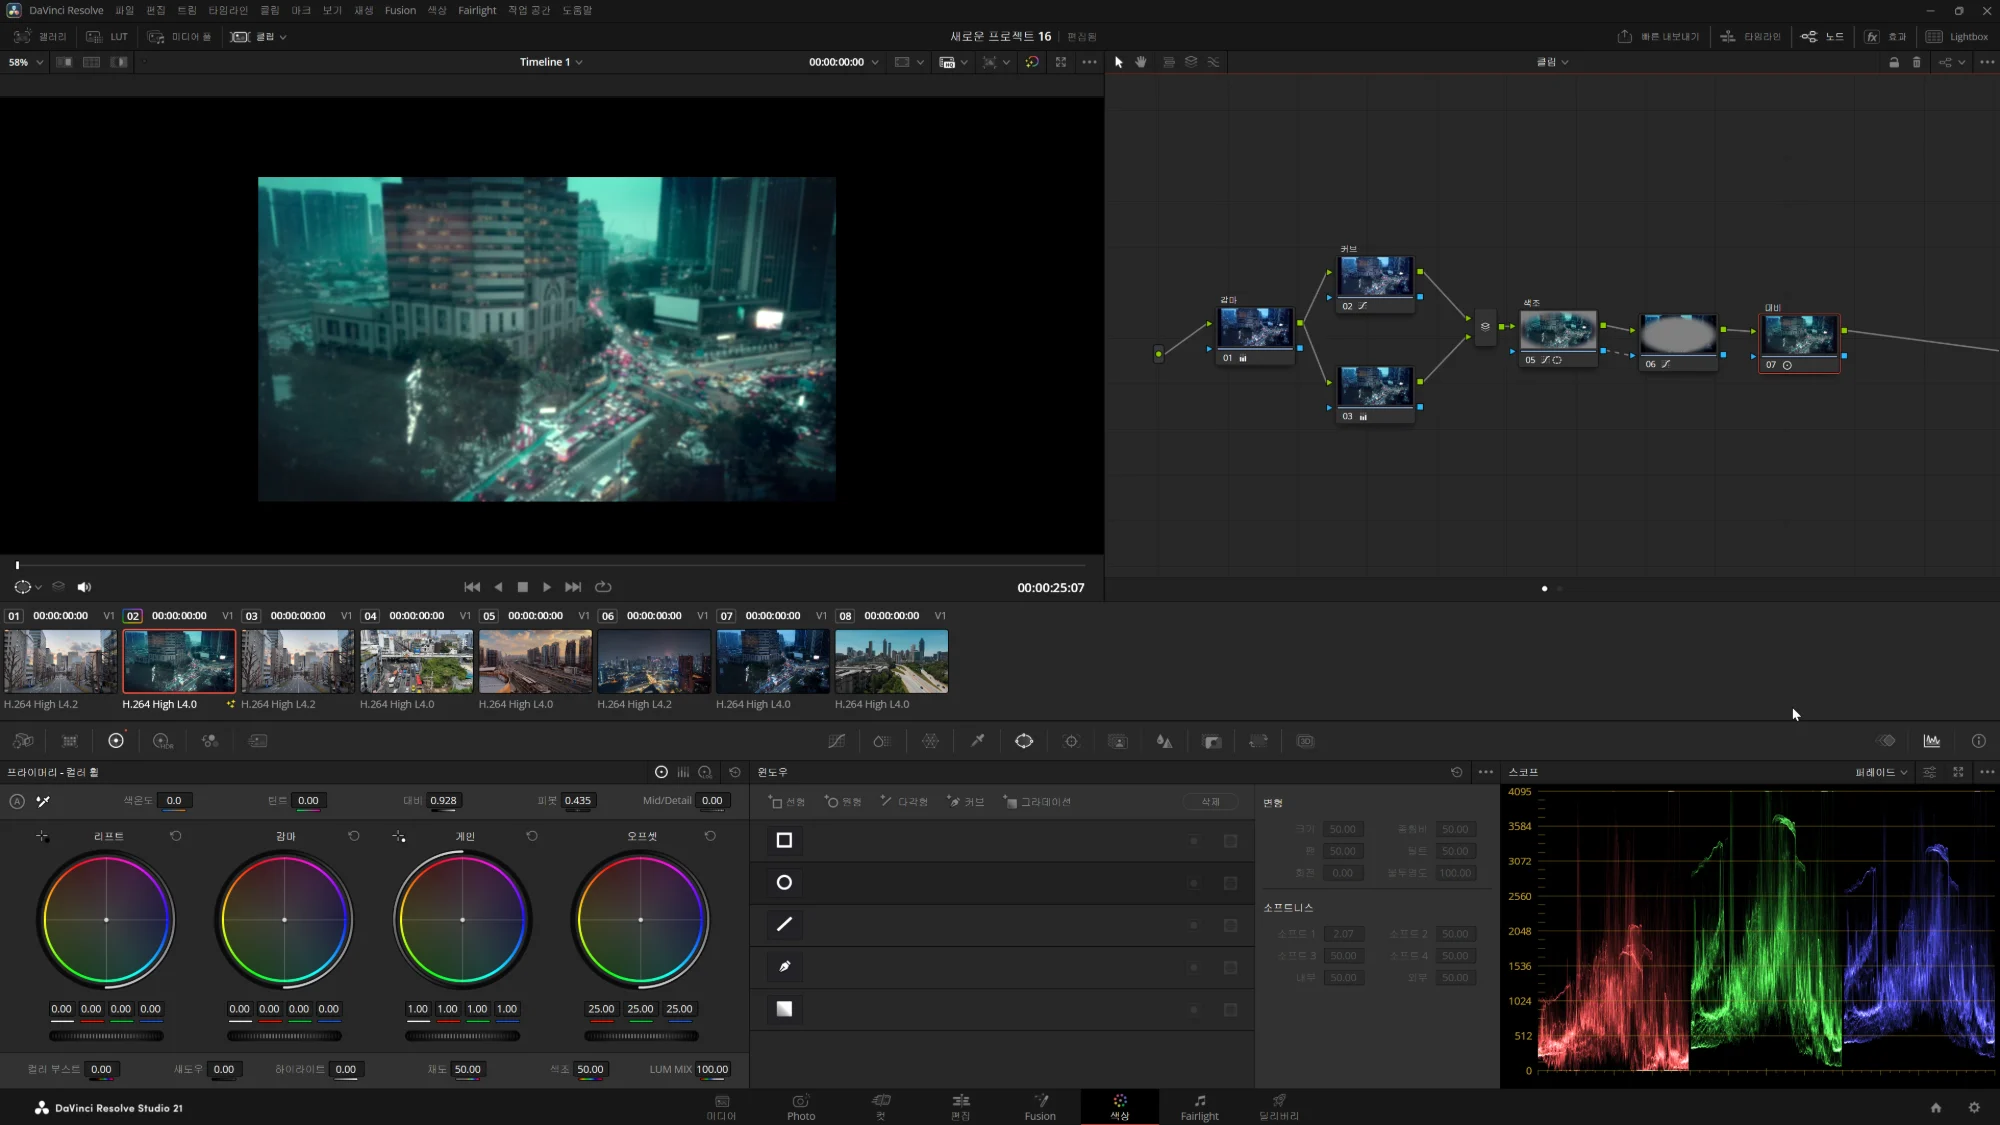Select the Power Windows palette icon
The width and height of the screenshot is (2000, 1125).
pyautogui.click(x=1024, y=741)
